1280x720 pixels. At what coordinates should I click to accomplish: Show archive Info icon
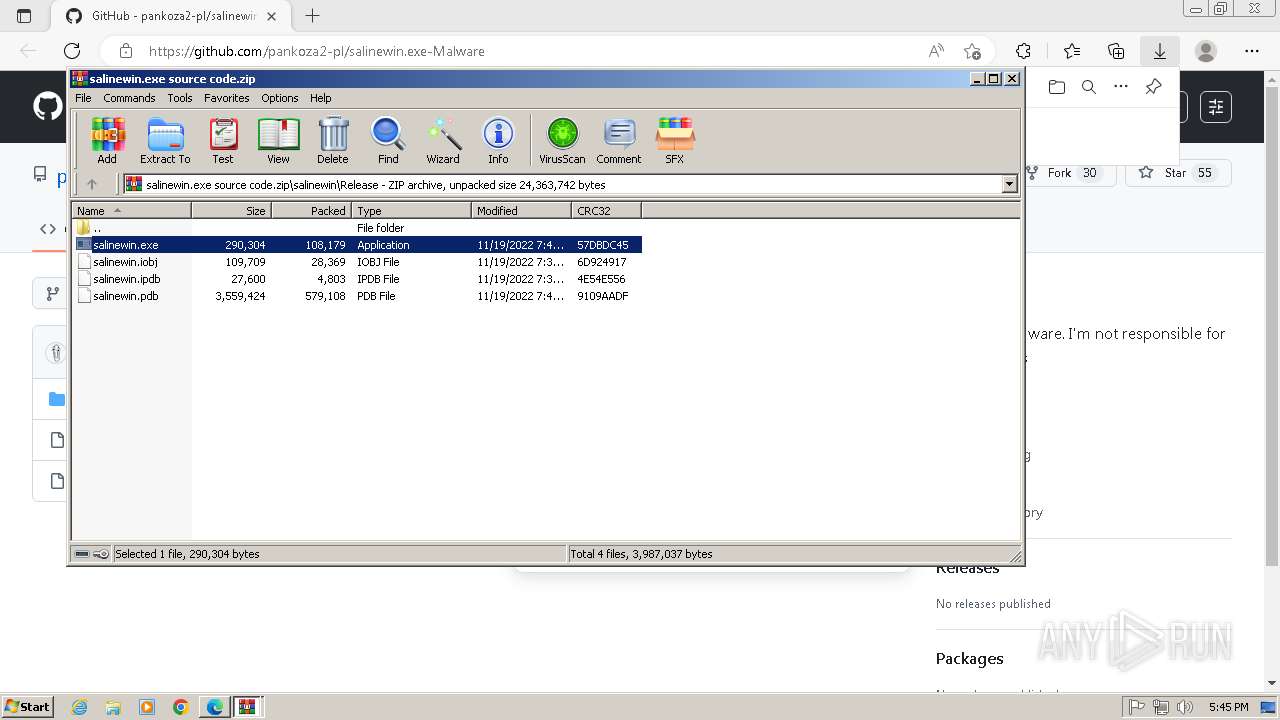(x=498, y=140)
